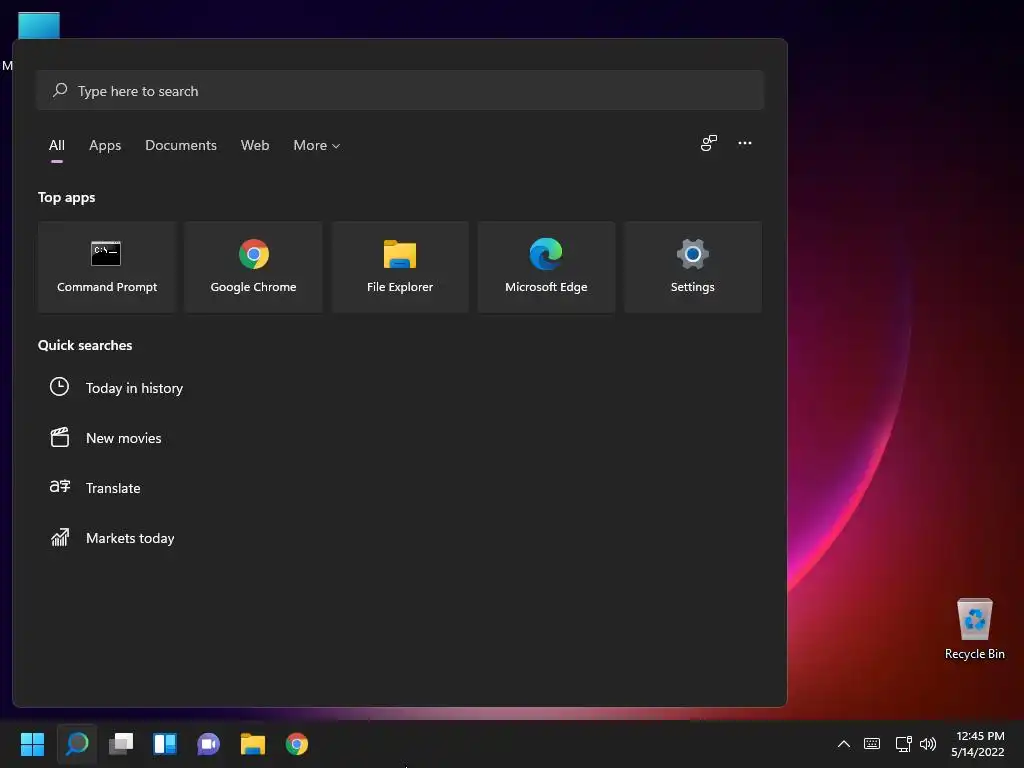Open the Recycle Bin desktop icon
This screenshot has height=768, width=1024.
click(974, 628)
